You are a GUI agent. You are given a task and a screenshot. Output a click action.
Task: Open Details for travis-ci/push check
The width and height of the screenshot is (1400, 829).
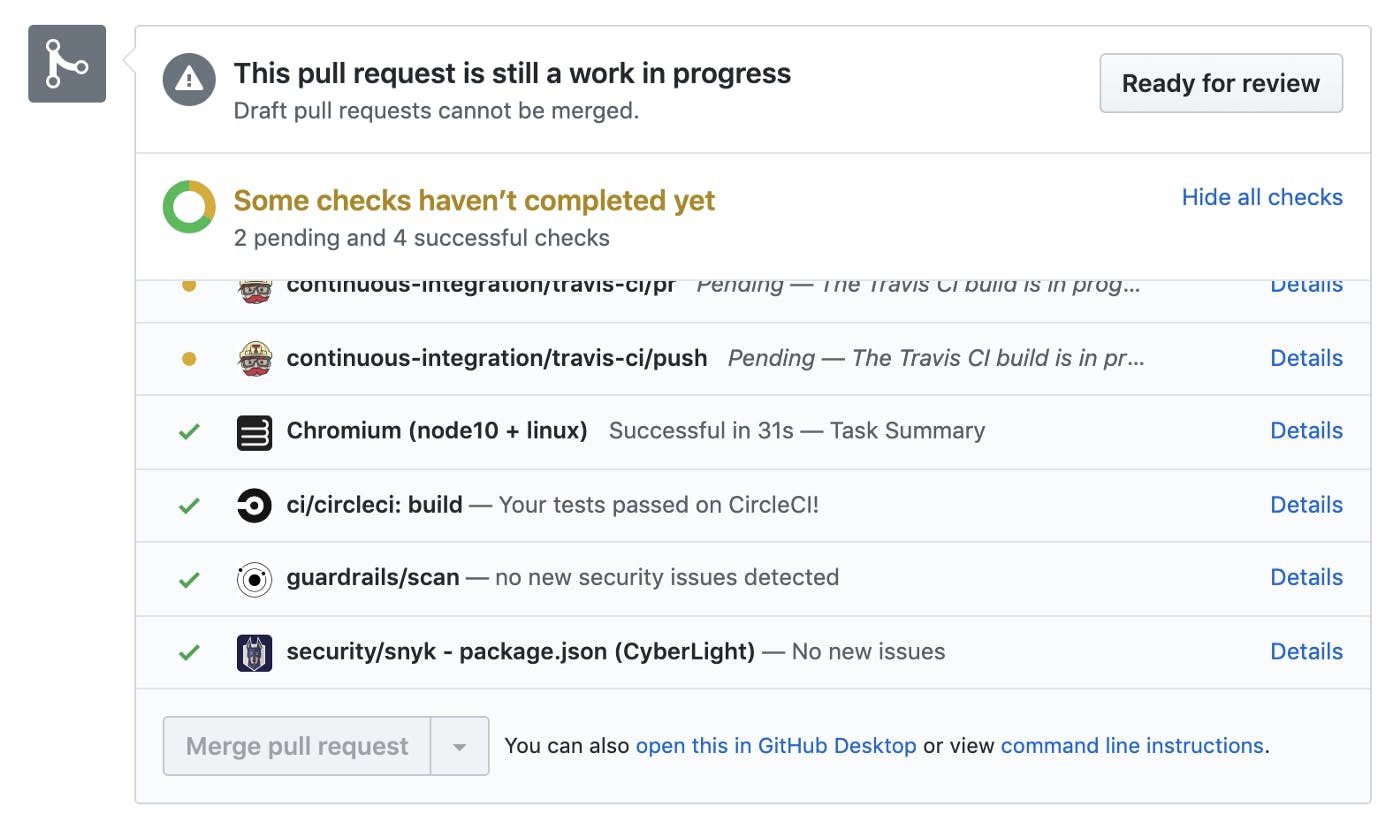(1306, 358)
